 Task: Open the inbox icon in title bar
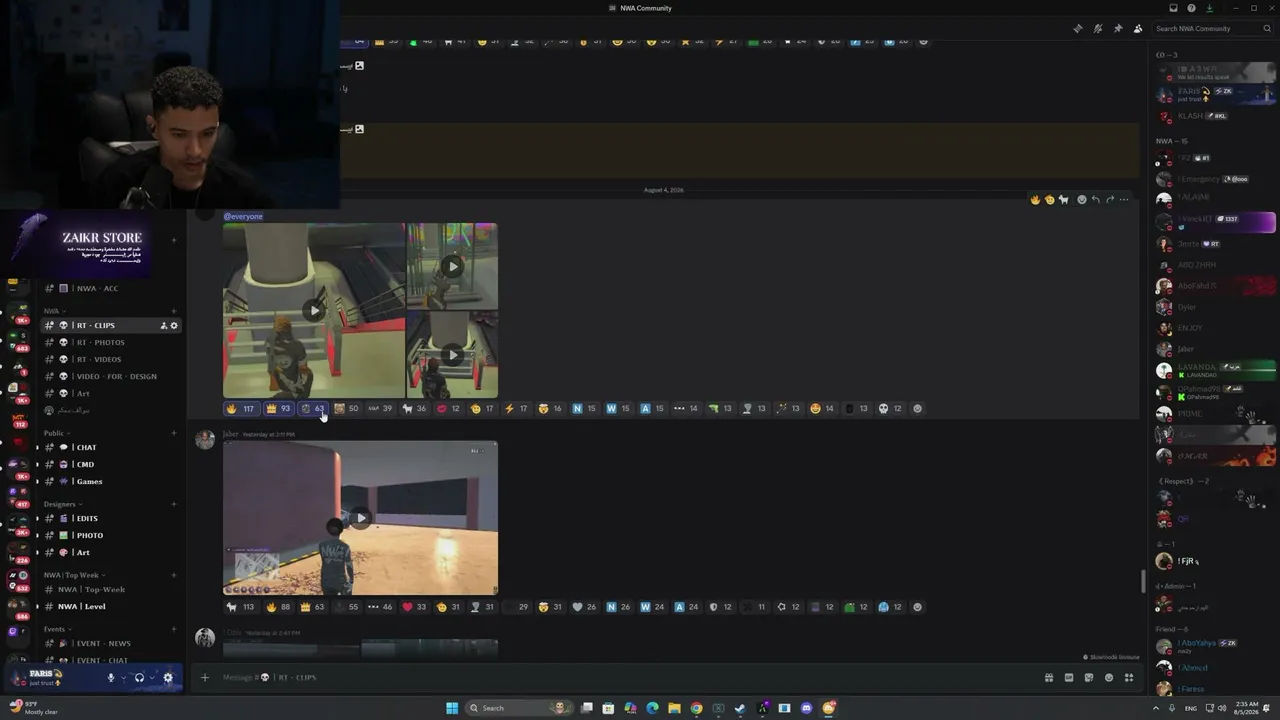(1174, 8)
